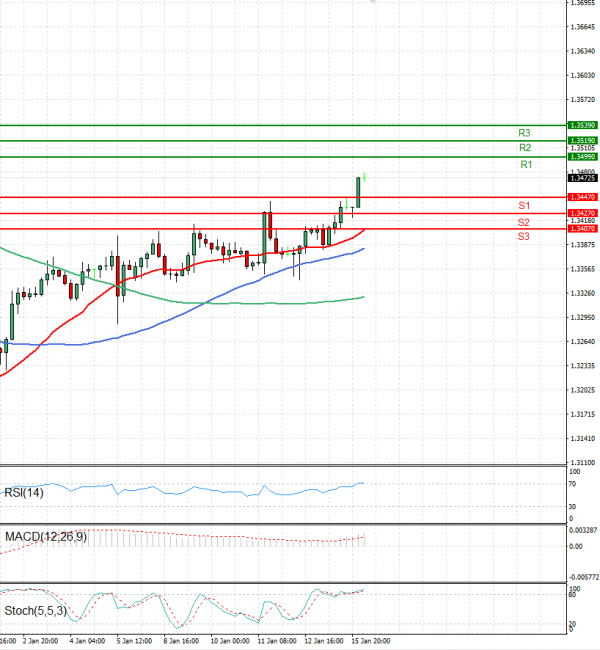Click the RSI(14) indicator label
Viewport: 600px width, 650px height.
pyautogui.click(x=24, y=493)
